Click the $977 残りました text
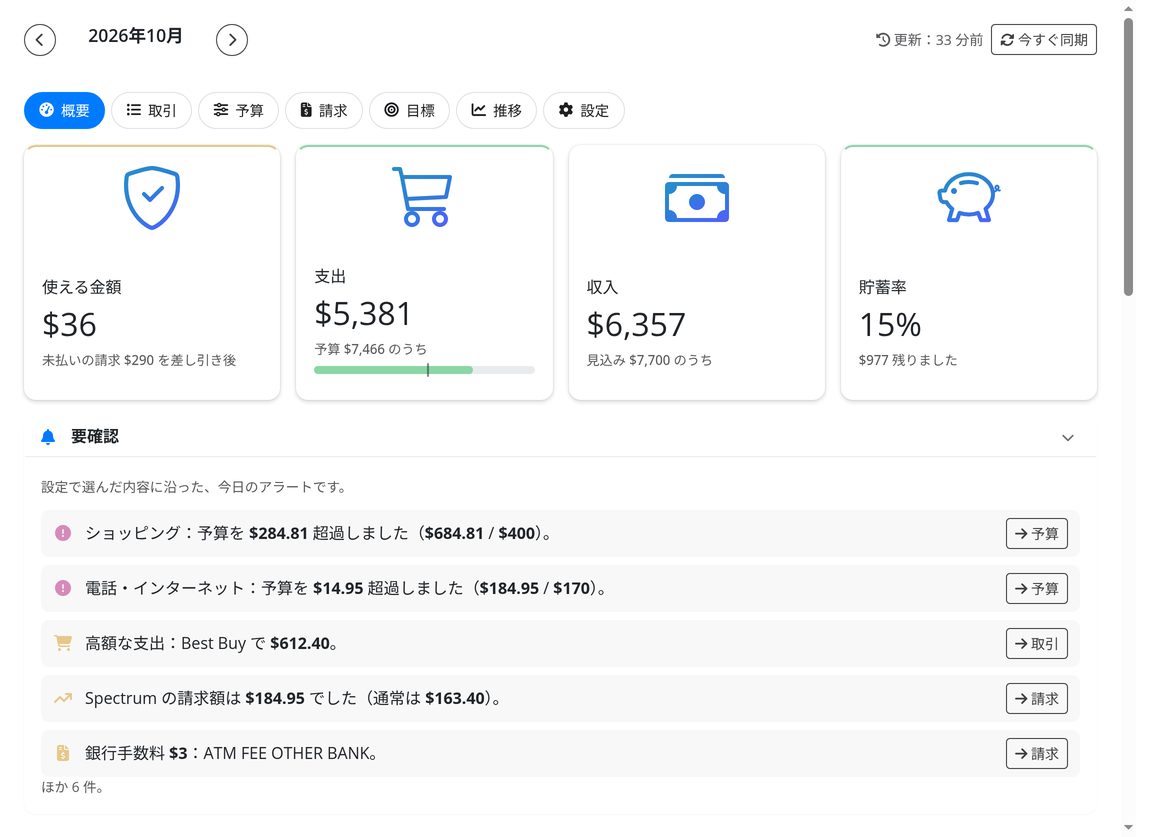Image resolution: width=1160 pixels, height=837 pixels. pos(908,360)
